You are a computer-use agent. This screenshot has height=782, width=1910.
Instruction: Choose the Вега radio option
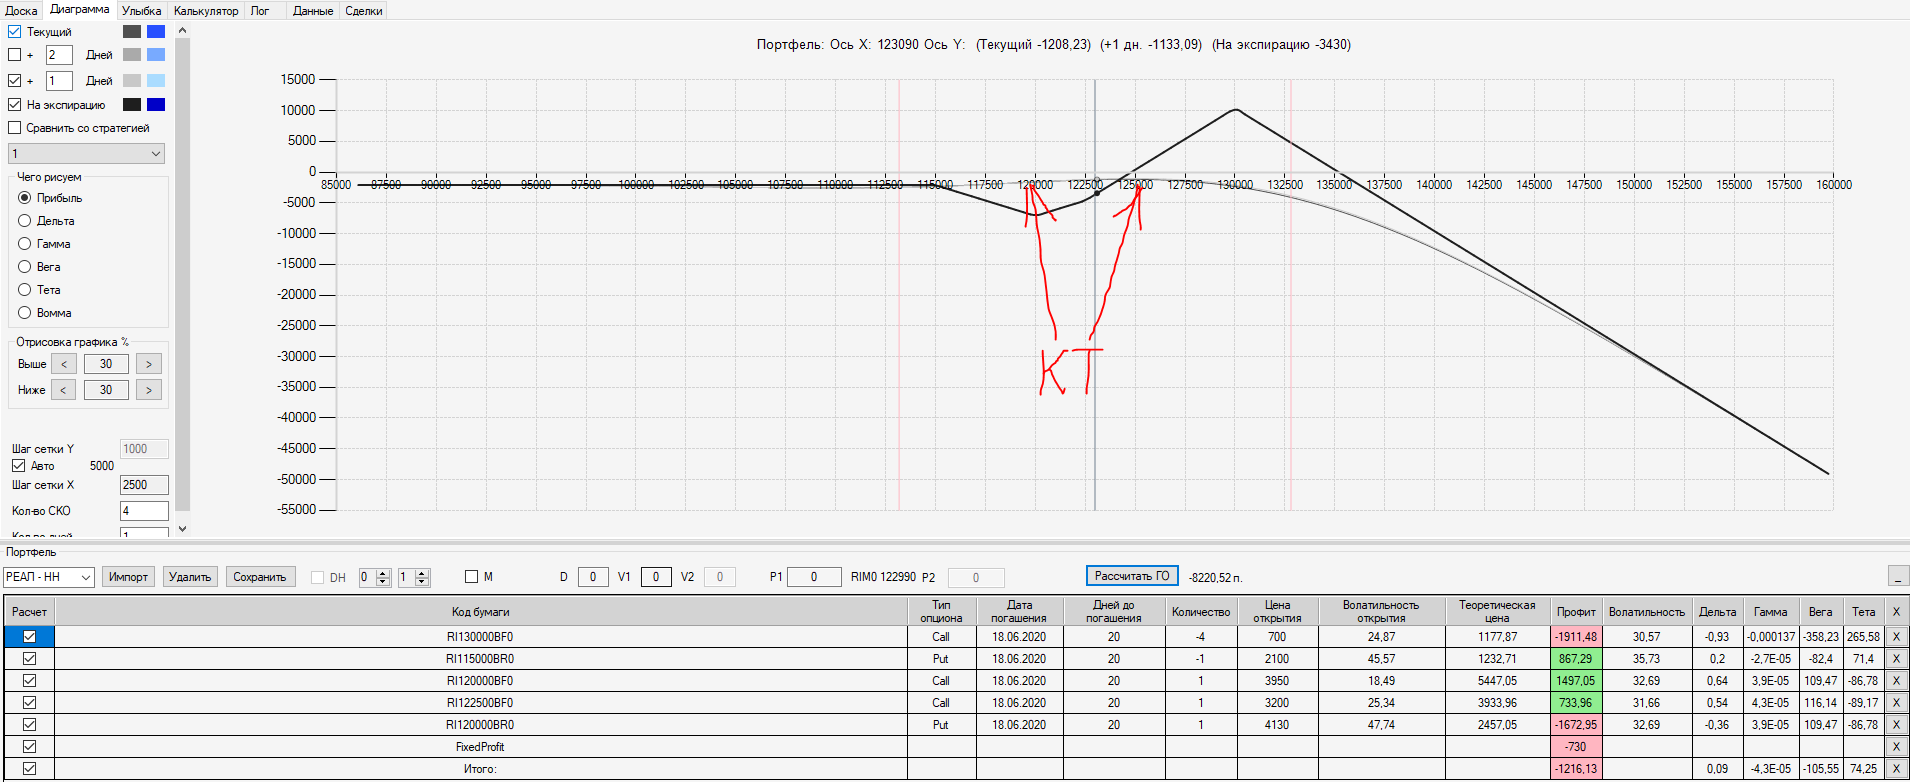(25, 267)
